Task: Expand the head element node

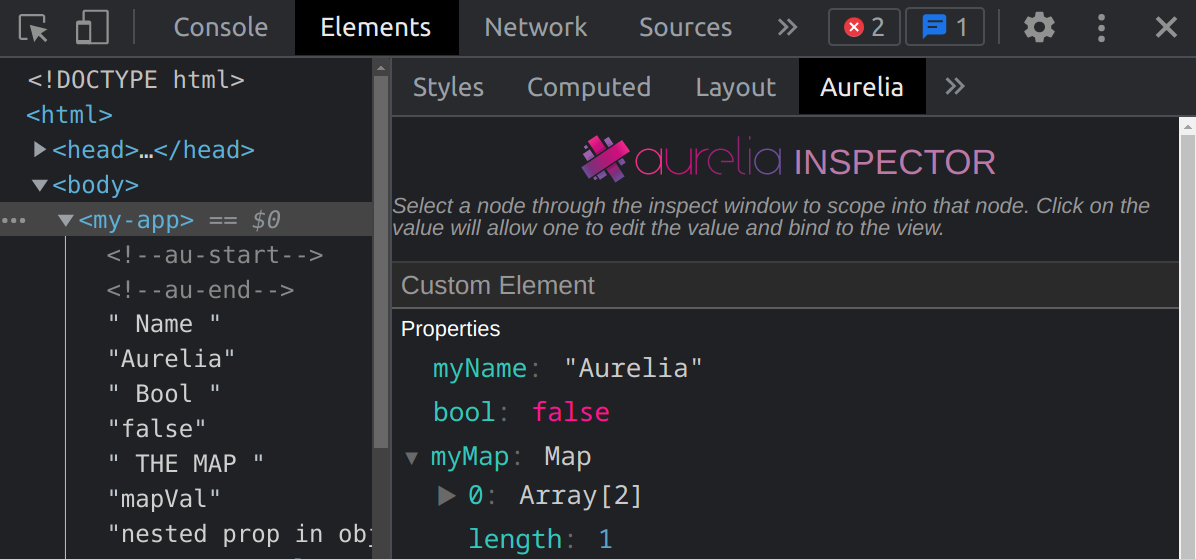Action: click(x=40, y=149)
